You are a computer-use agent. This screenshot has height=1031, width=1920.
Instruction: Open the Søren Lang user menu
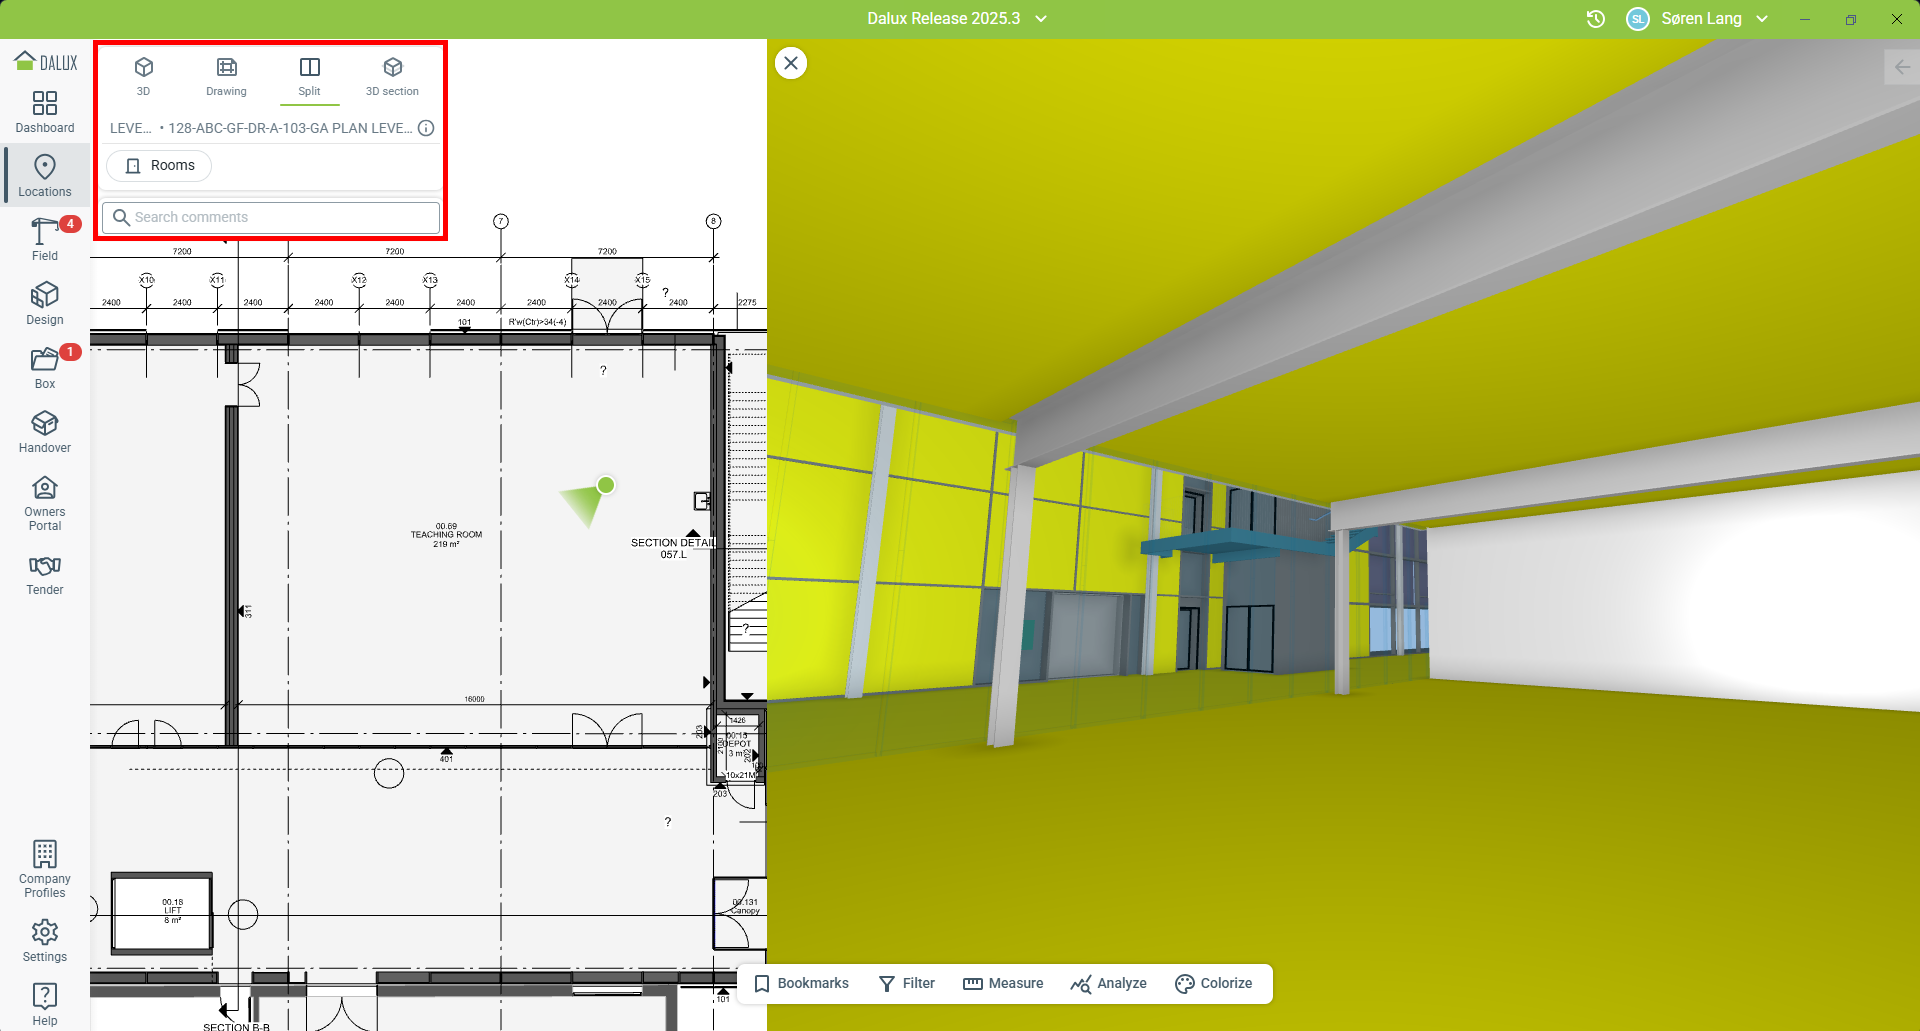click(x=1700, y=19)
